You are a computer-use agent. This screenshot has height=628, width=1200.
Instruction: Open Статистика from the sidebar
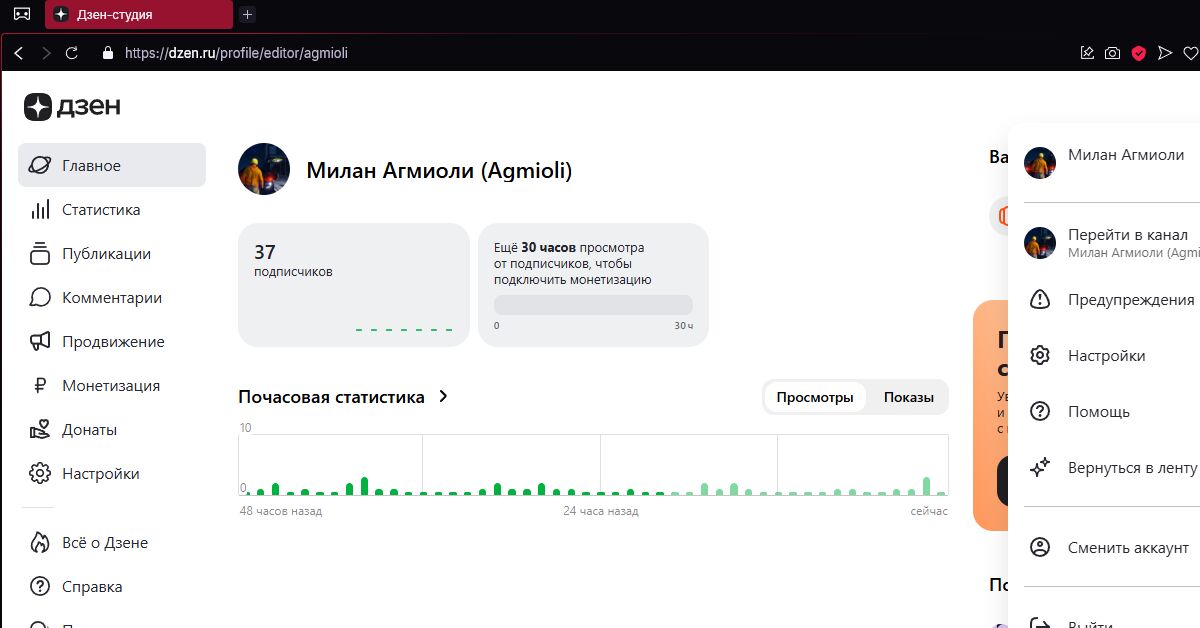click(100, 210)
